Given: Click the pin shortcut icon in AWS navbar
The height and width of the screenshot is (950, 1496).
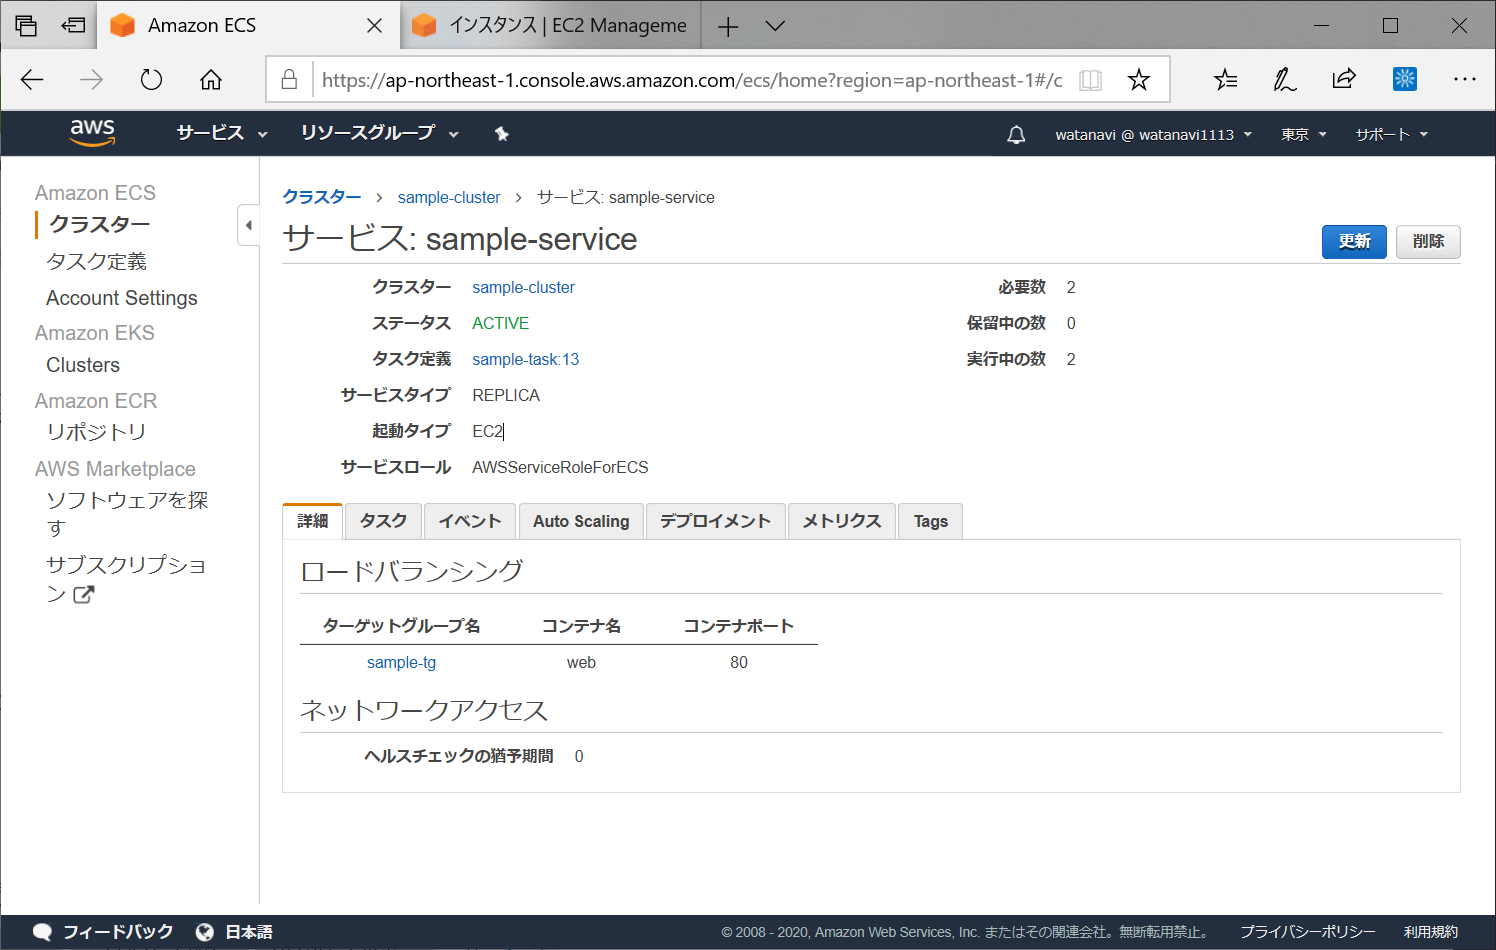Looking at the screenshot, I should point(502,134).
